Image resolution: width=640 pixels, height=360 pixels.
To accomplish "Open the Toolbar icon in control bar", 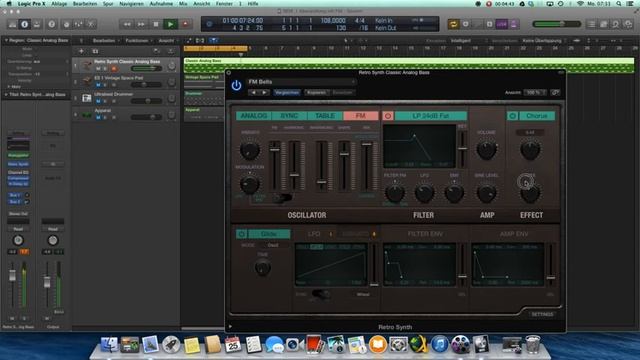I will pyautogui.click(x=37, y=24).
